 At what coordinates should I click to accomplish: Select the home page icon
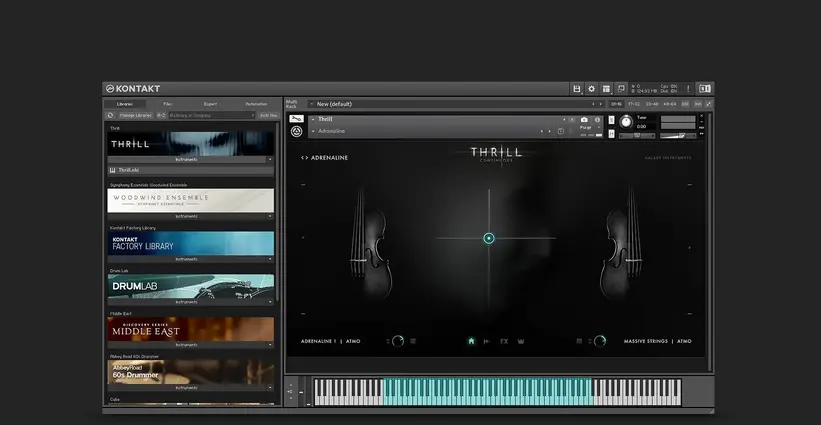point(471,341)
